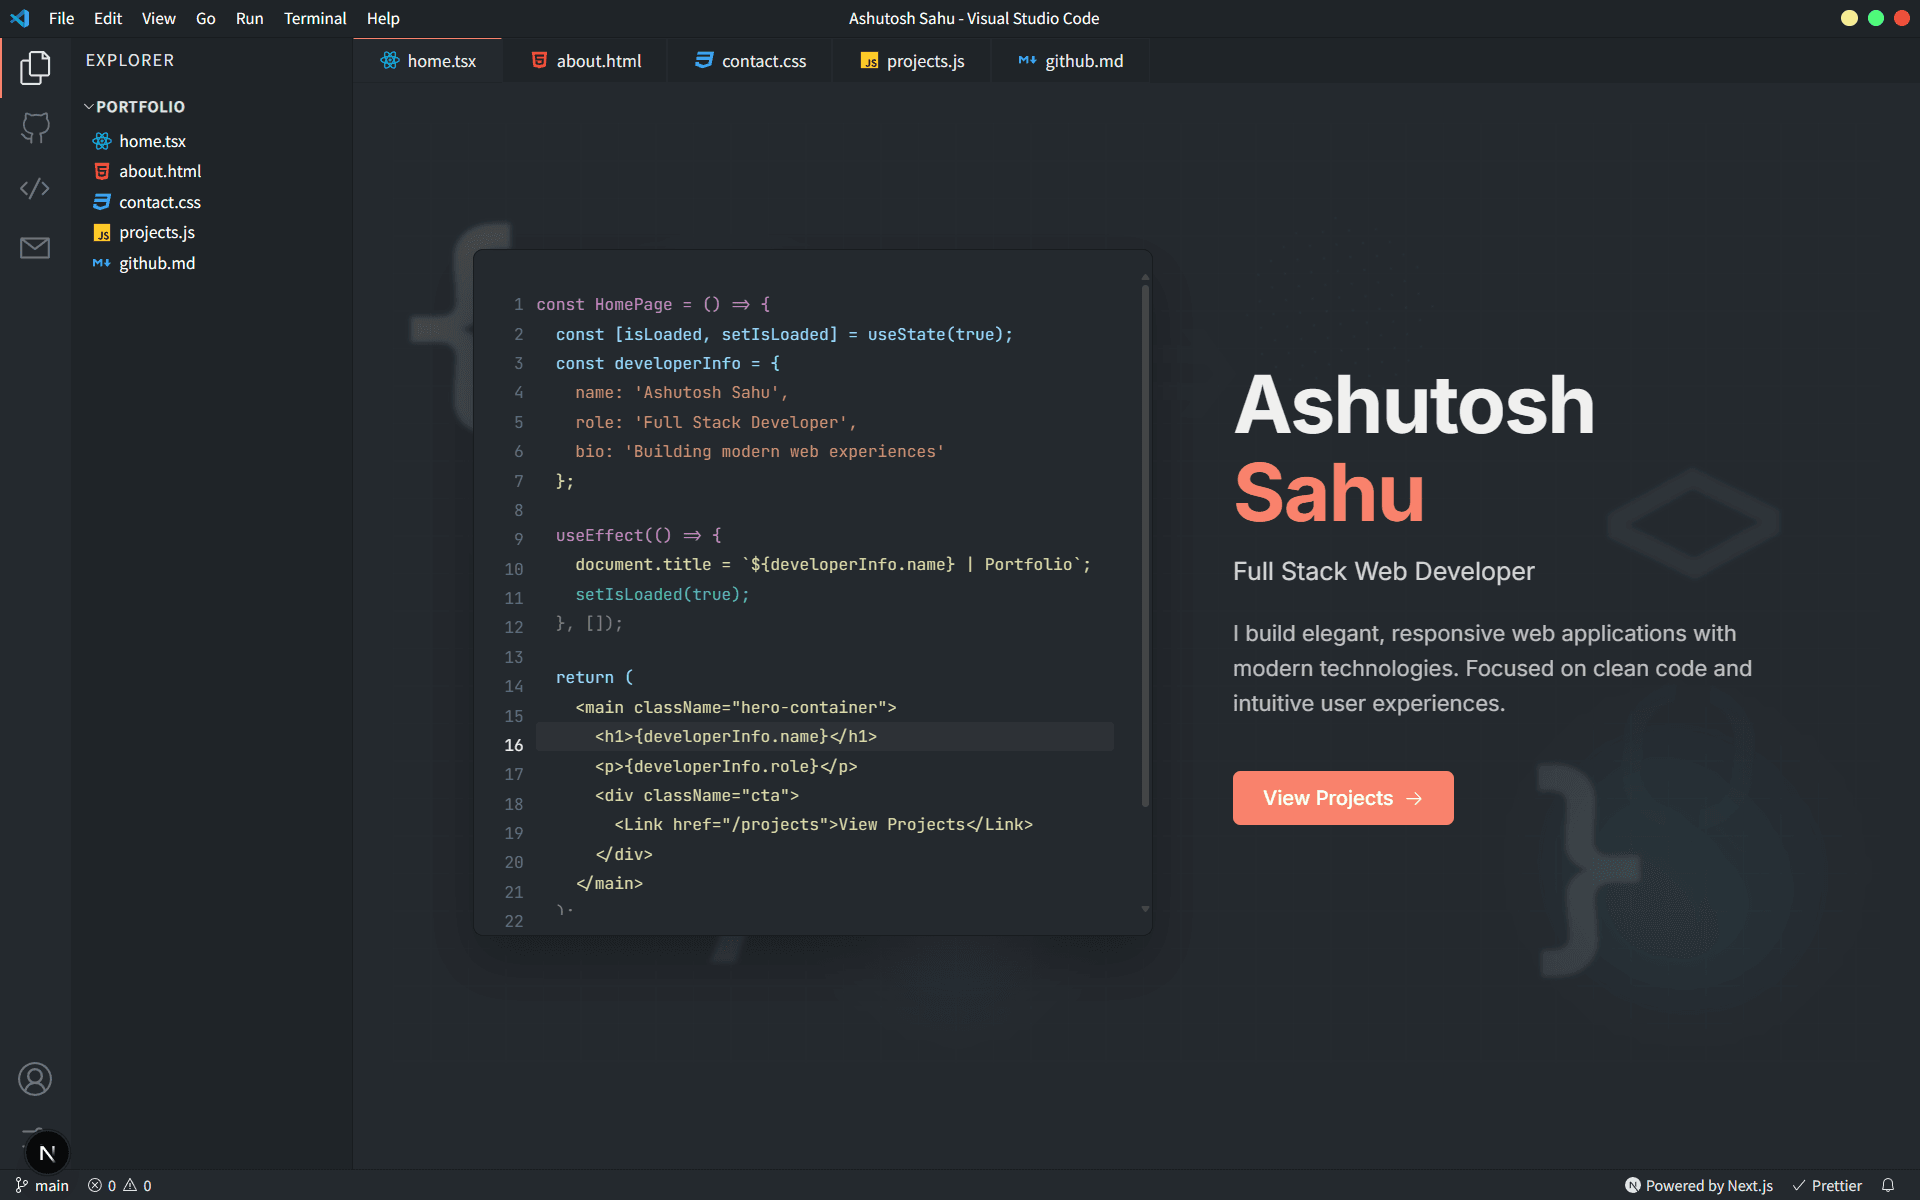Select the GitHub icon in the activity bar
The width and height of the screenshot is (1920, 1200).
pyautogui.click(x=36, y=128)
